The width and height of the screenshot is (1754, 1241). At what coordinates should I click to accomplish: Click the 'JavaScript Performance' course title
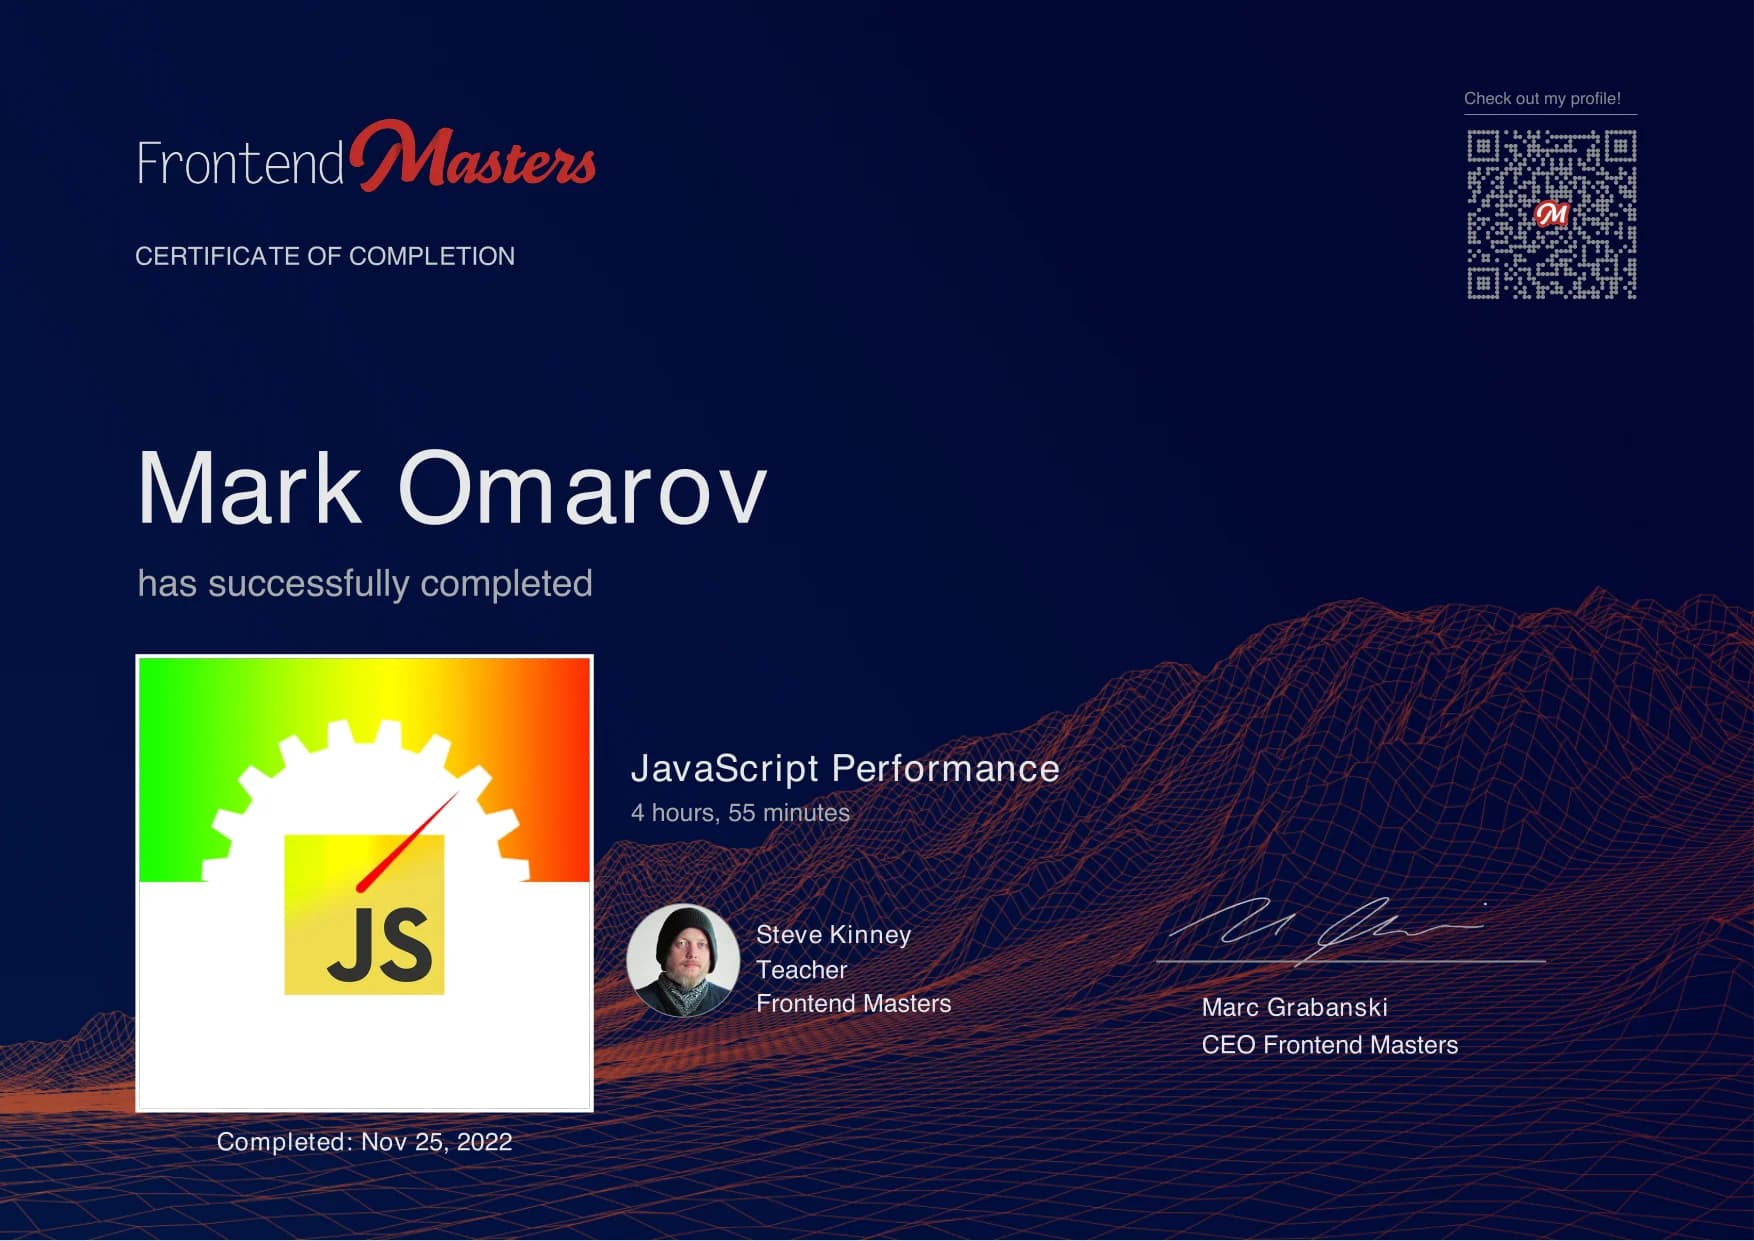(x=845, y=769)
